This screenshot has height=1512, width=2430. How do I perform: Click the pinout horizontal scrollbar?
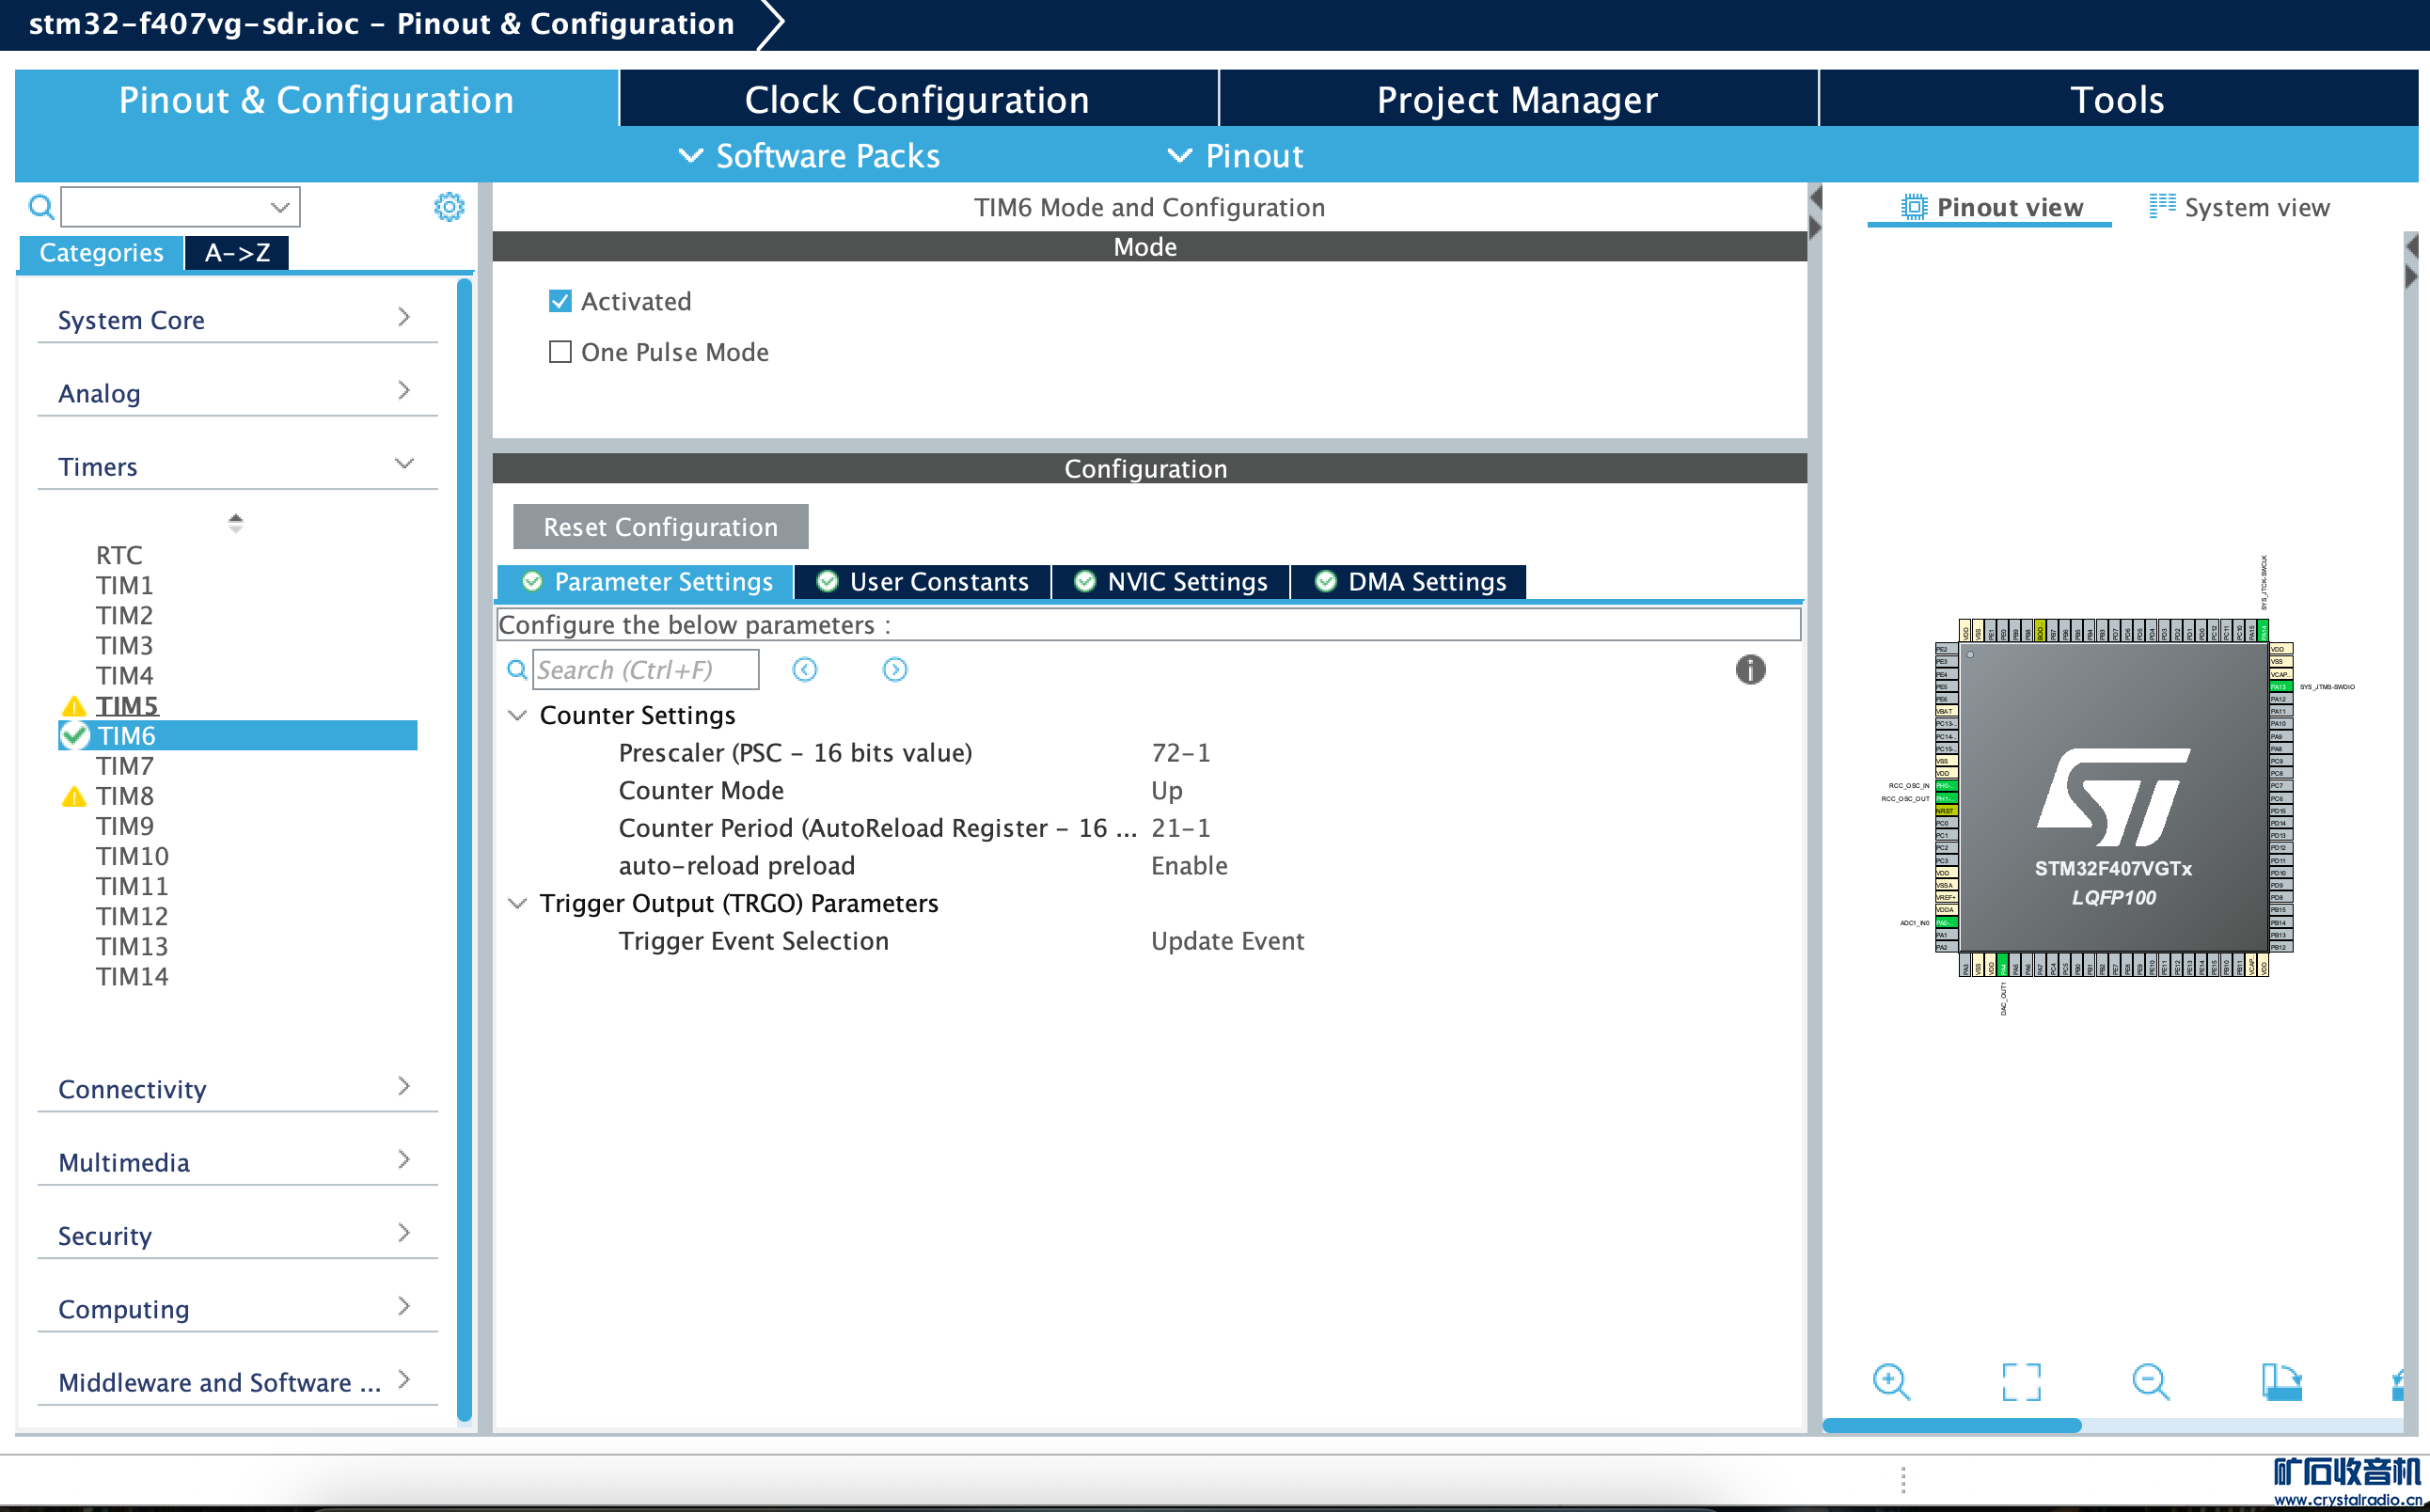pyautogui.click(x=1950, y=1425)
